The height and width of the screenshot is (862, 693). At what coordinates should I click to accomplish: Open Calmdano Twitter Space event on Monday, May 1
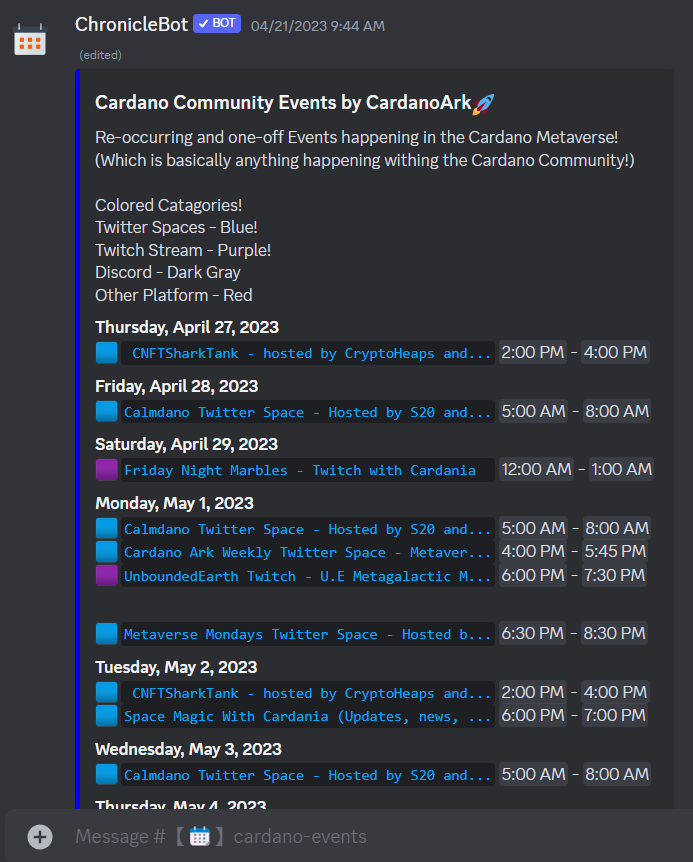click(308, 529)
